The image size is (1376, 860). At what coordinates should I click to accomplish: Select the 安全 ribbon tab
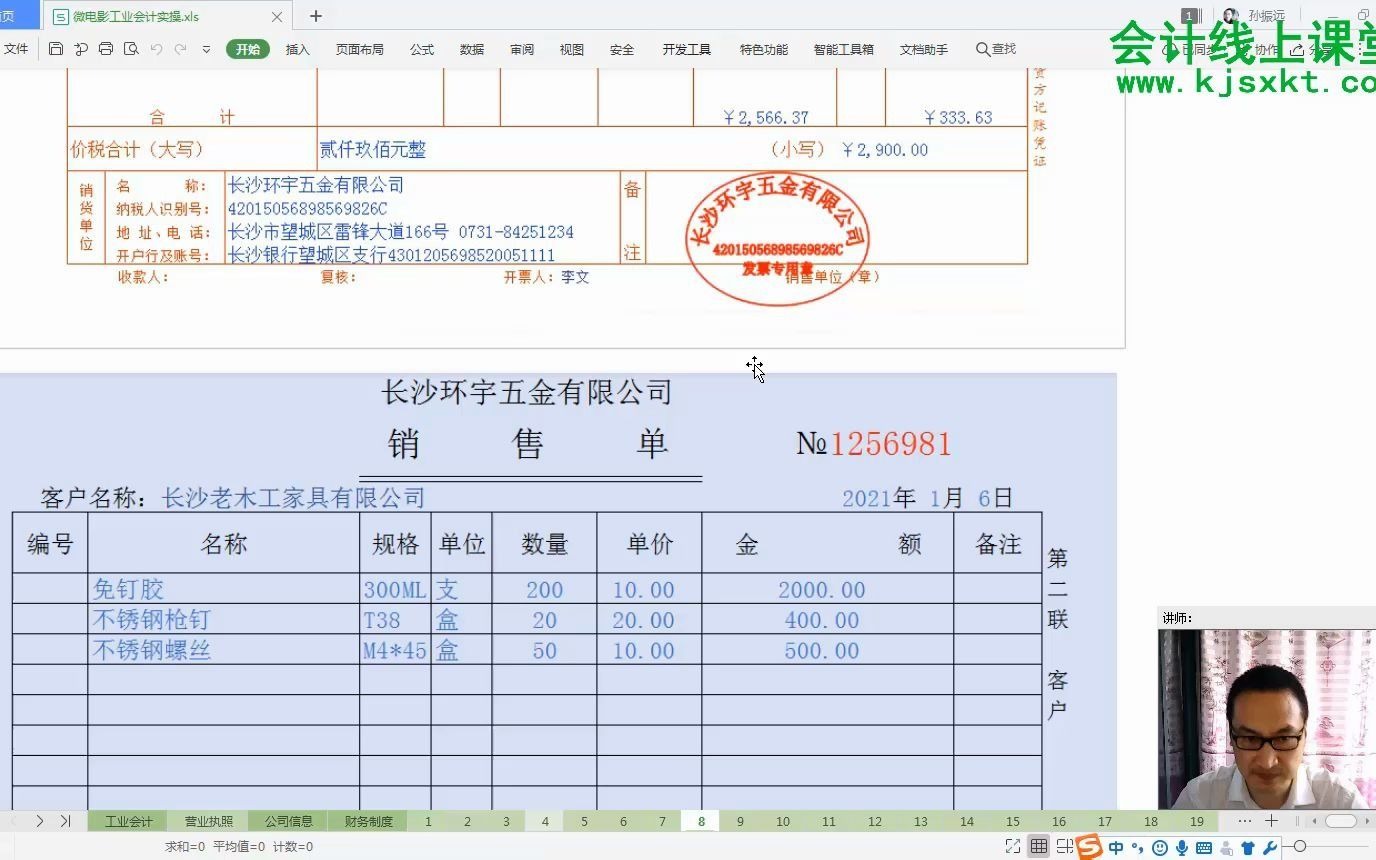(x=622, y=49)
